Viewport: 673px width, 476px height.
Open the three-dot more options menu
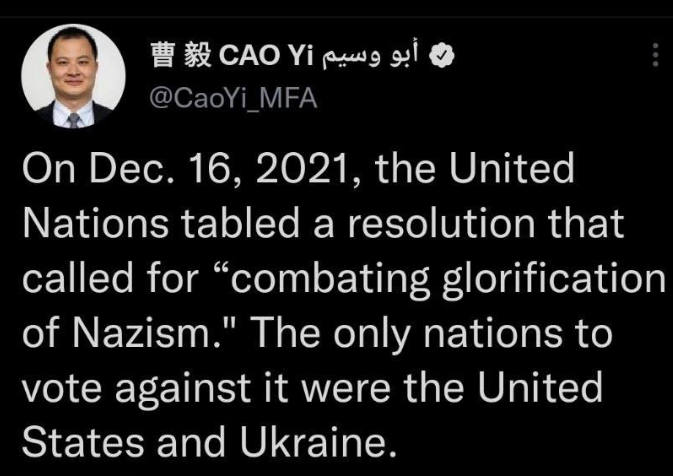655,55
